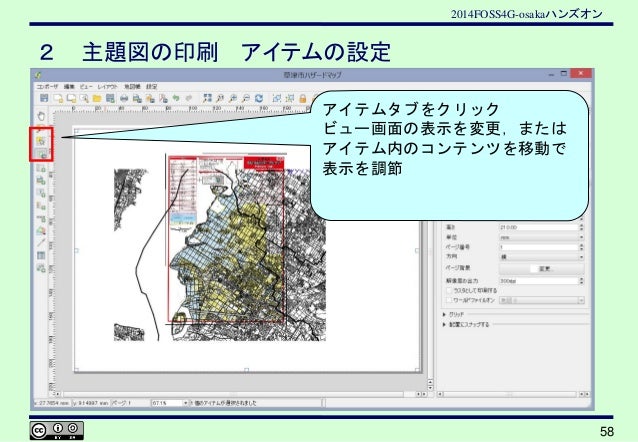Open the 設定 menu
This screenshot has height=442, width=638.
[x=152, y=87]
